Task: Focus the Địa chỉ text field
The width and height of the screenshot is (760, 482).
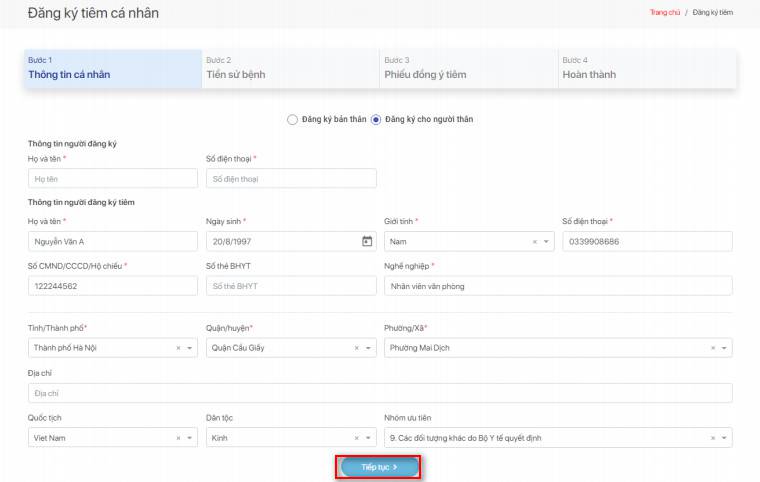Action: [380, 393]
